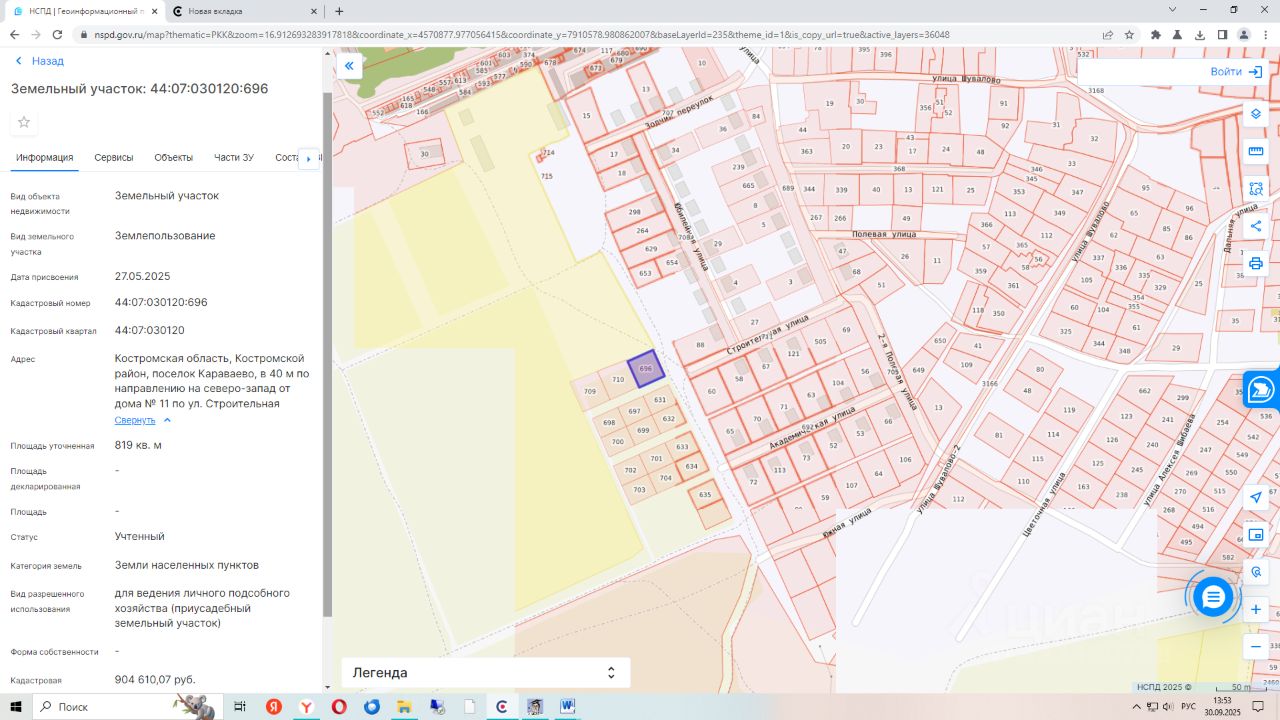
Task: Center map on my location
Action: (1256, 497)
